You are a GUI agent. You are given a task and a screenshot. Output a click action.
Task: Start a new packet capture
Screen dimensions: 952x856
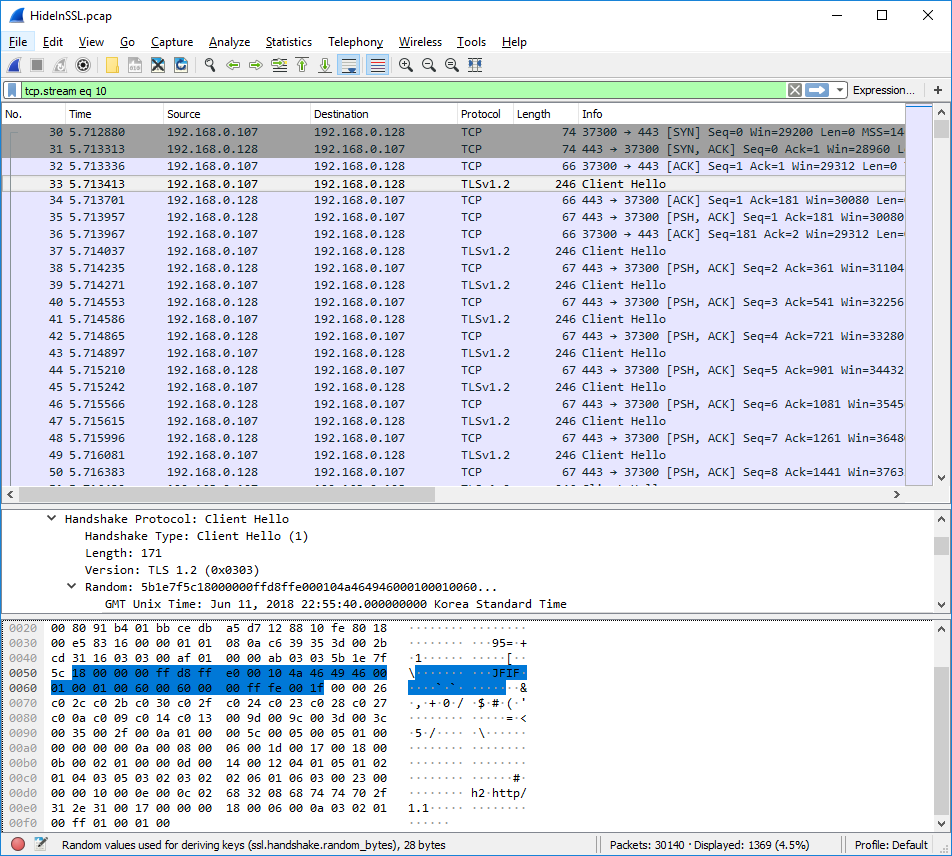14,65
